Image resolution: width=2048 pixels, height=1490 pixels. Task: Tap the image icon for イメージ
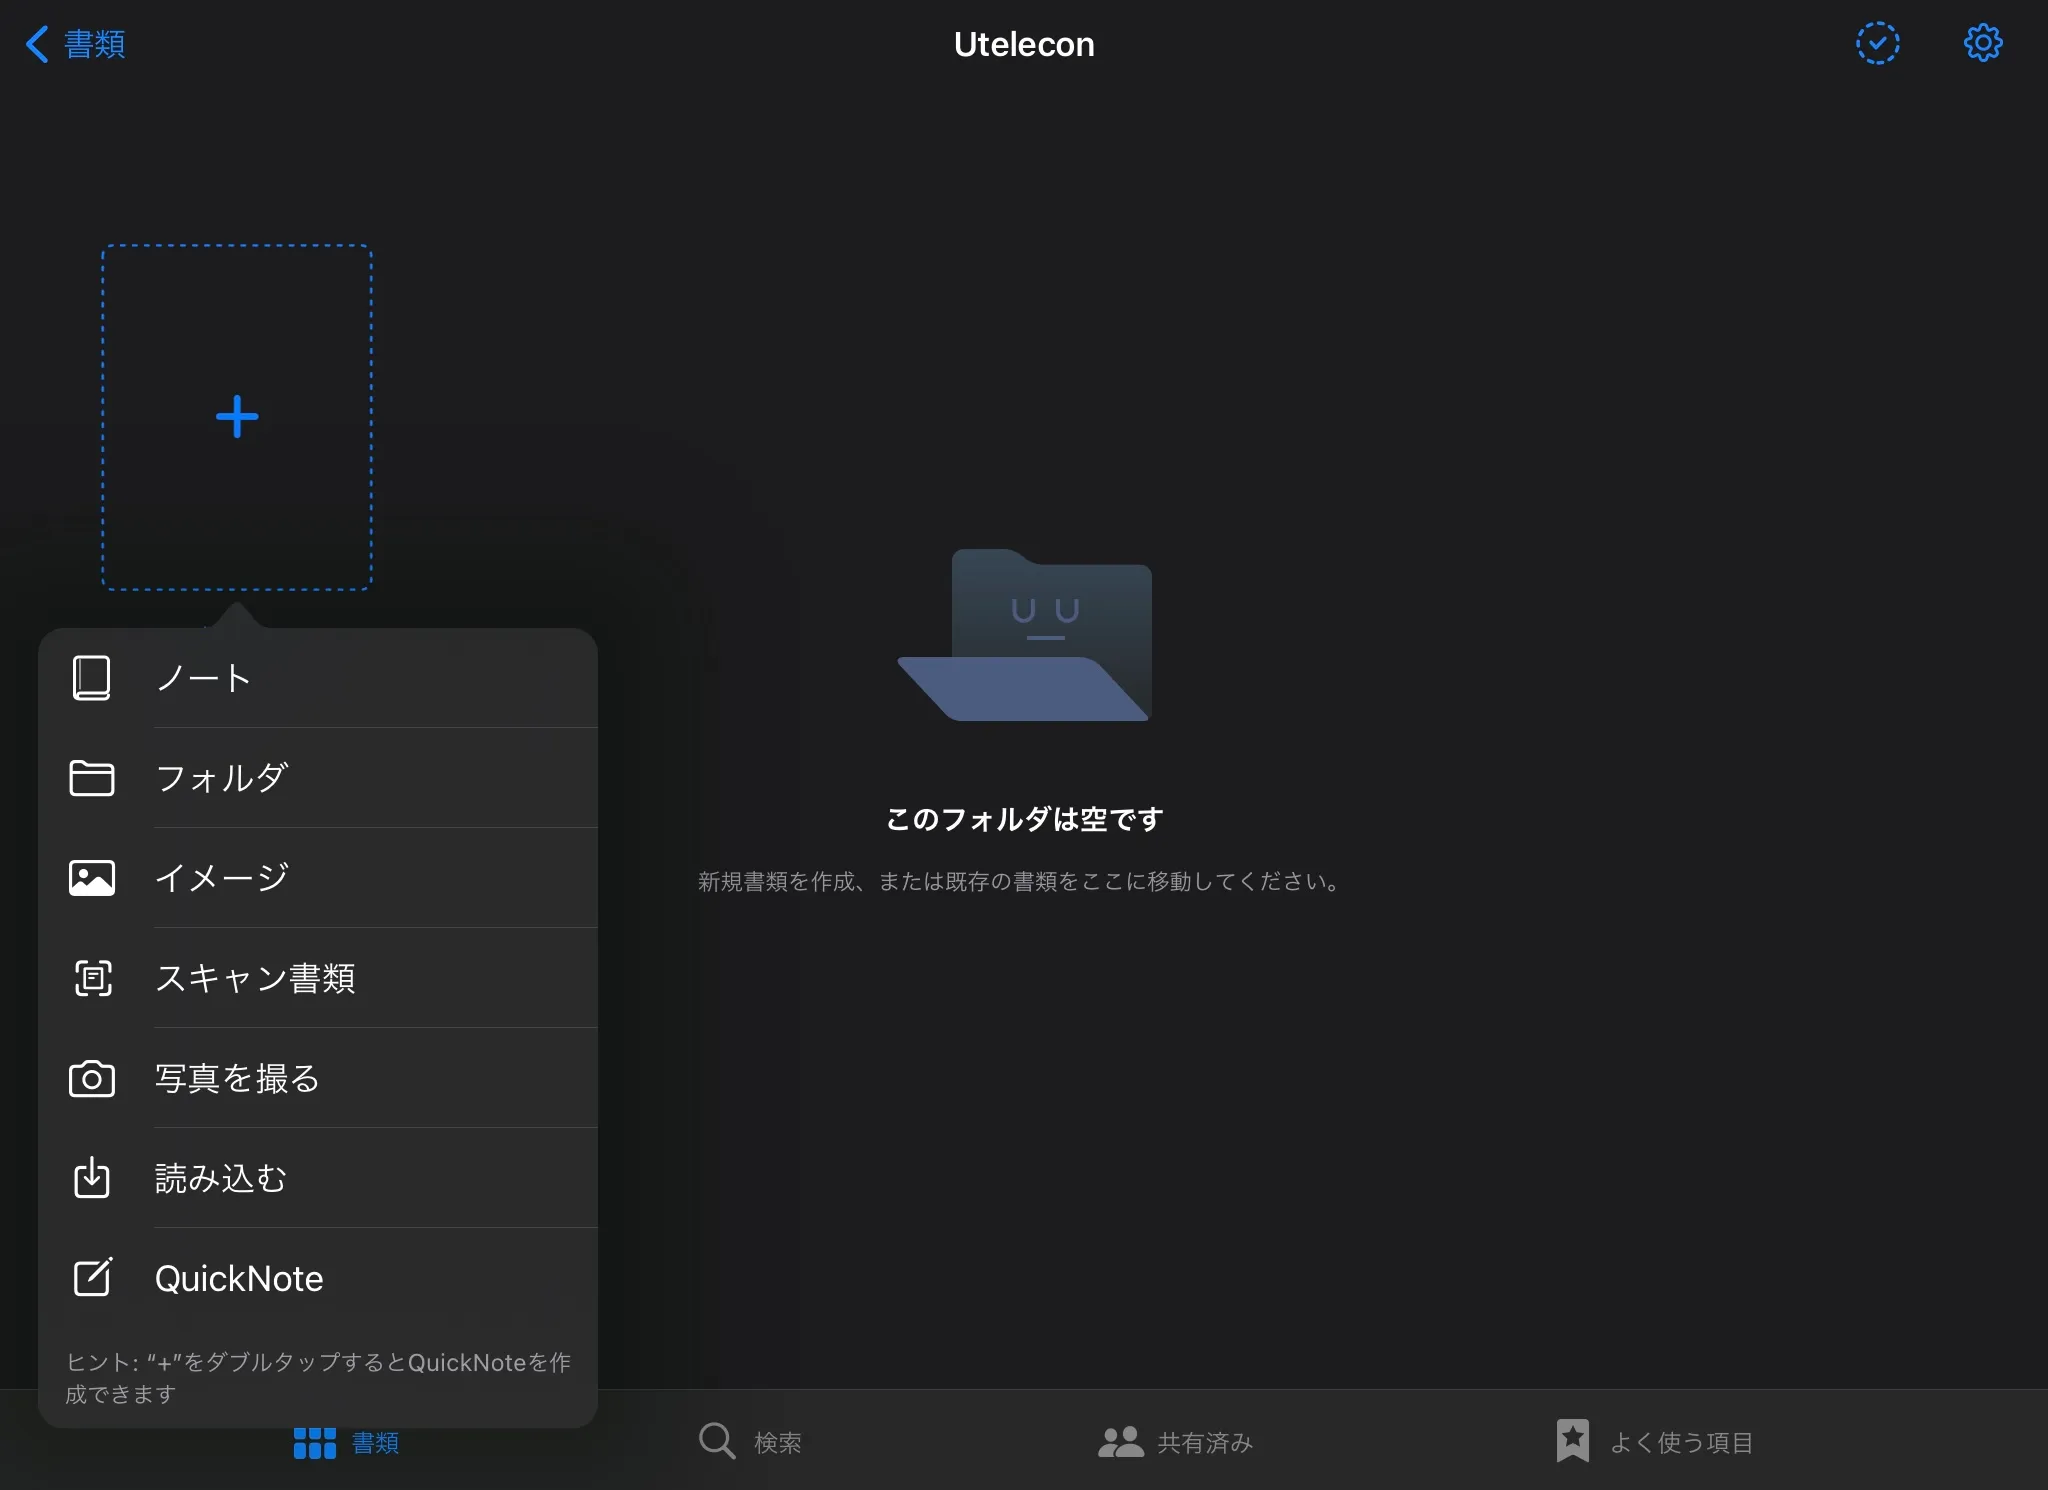[91, 878]
